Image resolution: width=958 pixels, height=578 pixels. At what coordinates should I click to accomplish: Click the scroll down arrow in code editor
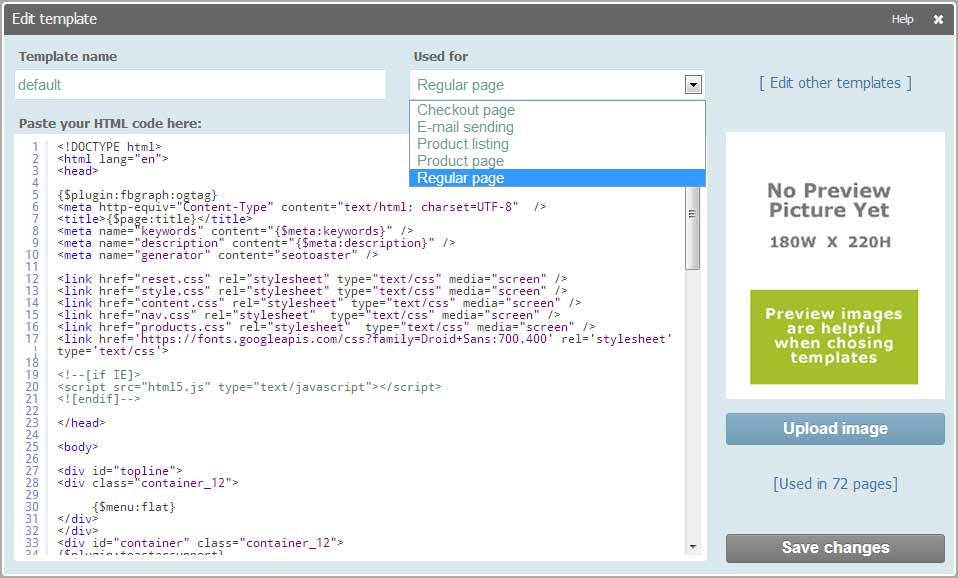pos(693,546)
